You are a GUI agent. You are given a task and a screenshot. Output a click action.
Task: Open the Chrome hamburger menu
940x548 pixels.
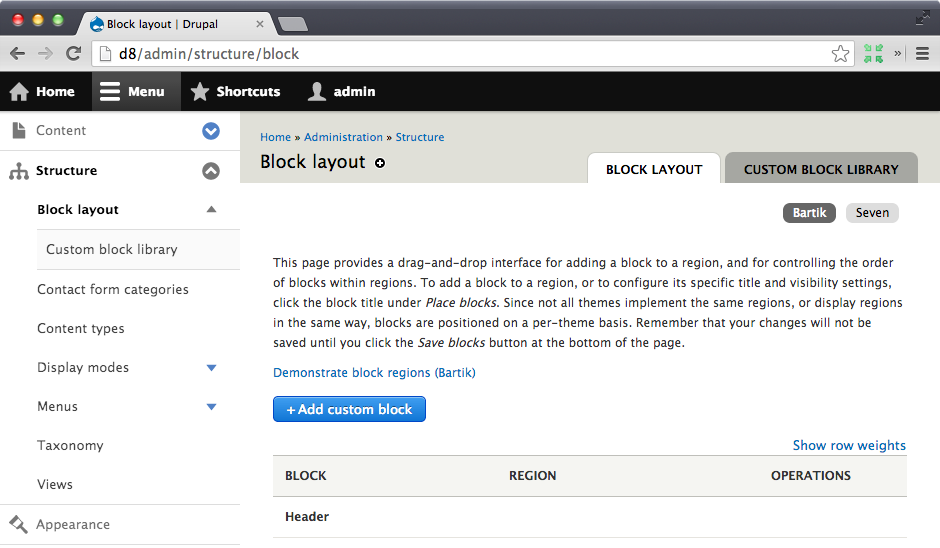[923, 54]
